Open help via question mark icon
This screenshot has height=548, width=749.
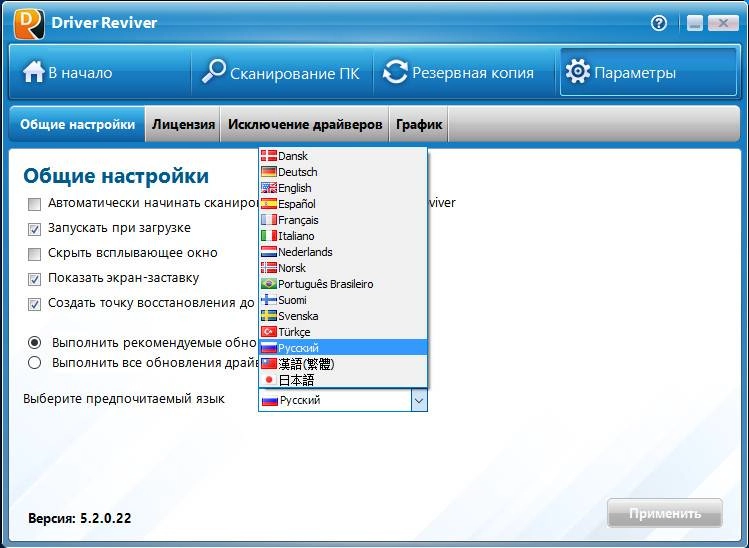click(659, 23)
